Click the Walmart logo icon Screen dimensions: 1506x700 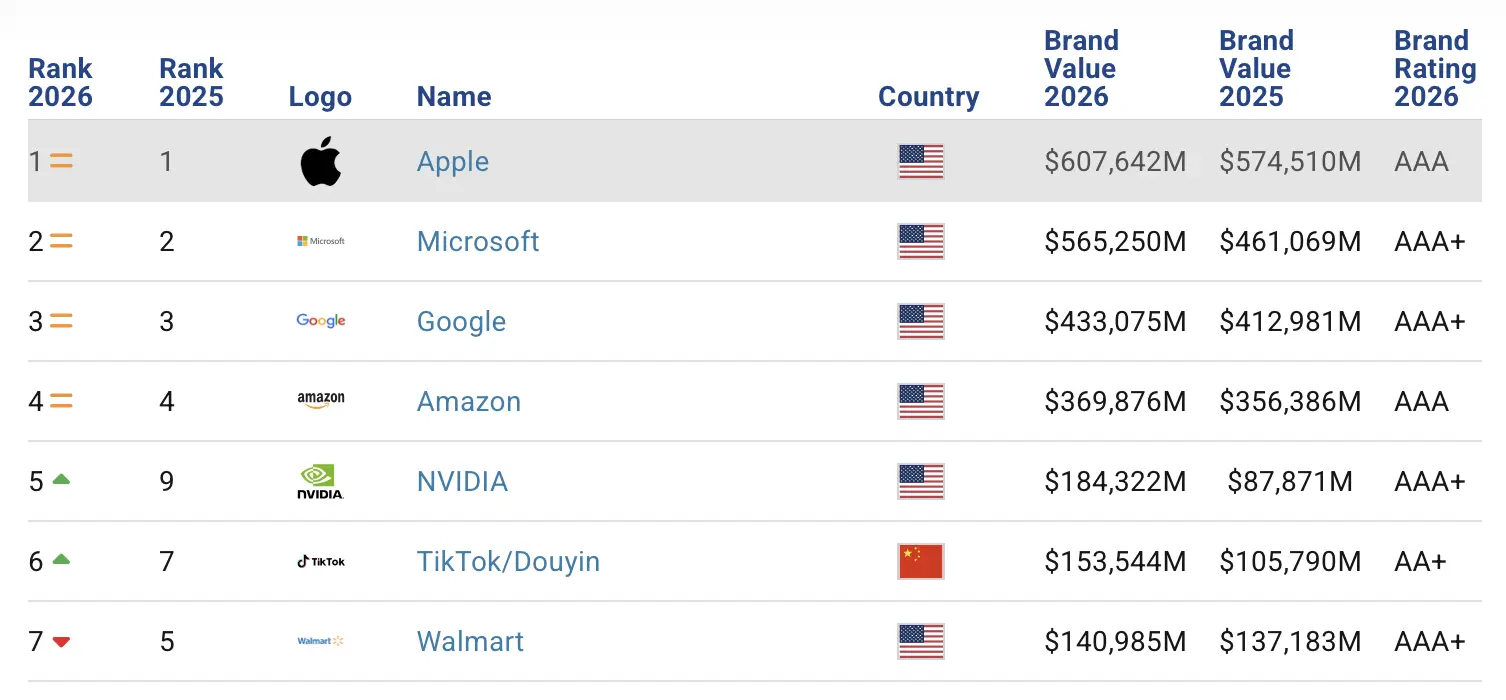321,641
